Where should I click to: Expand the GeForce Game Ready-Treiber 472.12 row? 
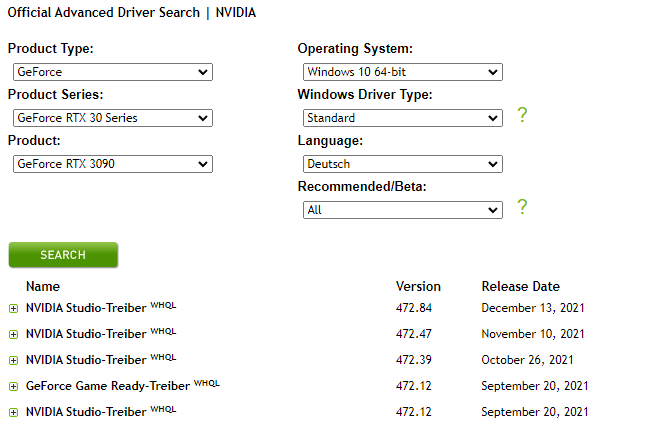(x=13, y=387)
